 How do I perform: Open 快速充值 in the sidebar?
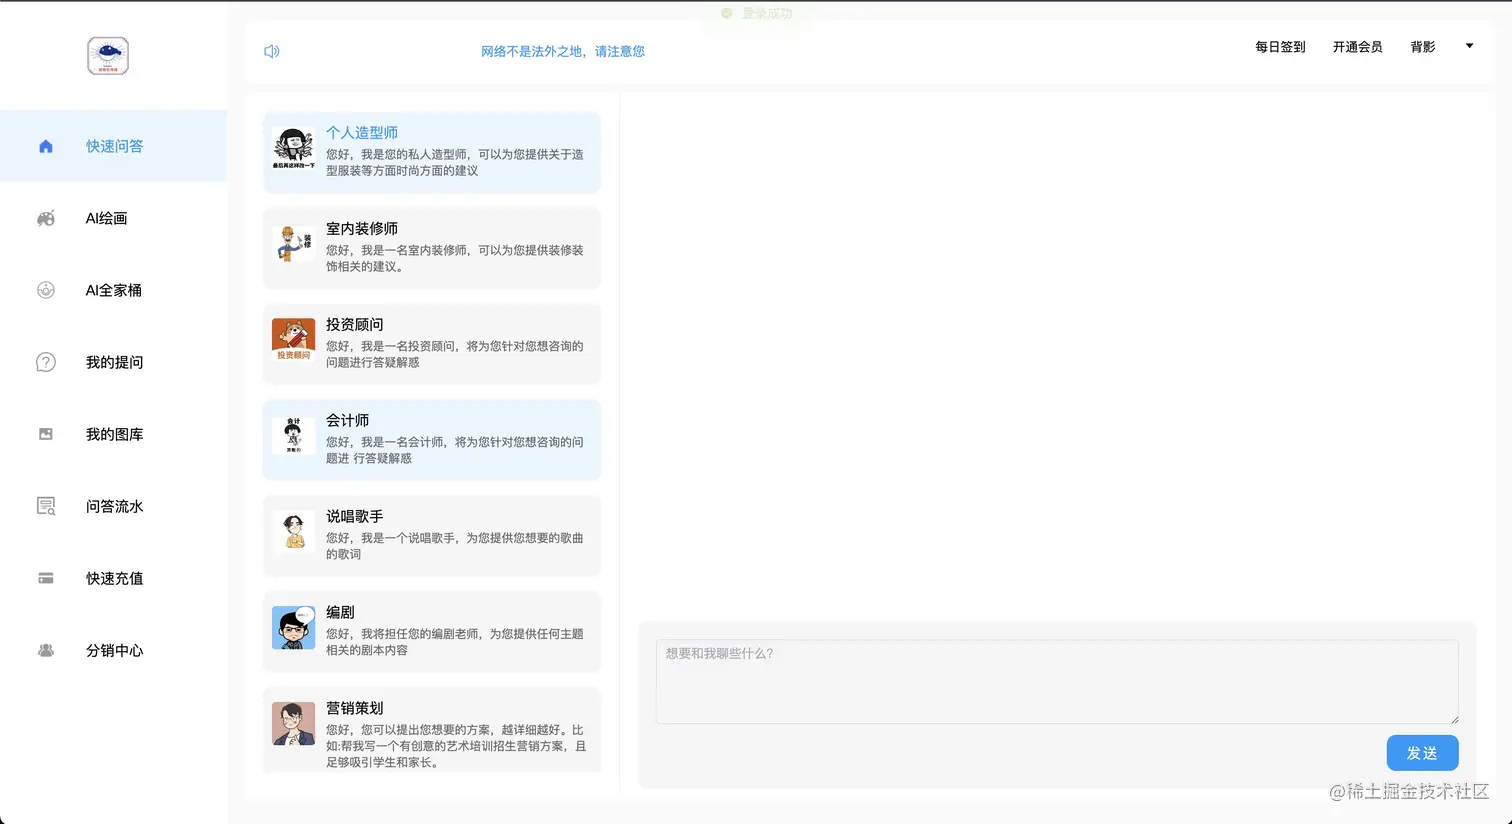(x=114, y=578)
